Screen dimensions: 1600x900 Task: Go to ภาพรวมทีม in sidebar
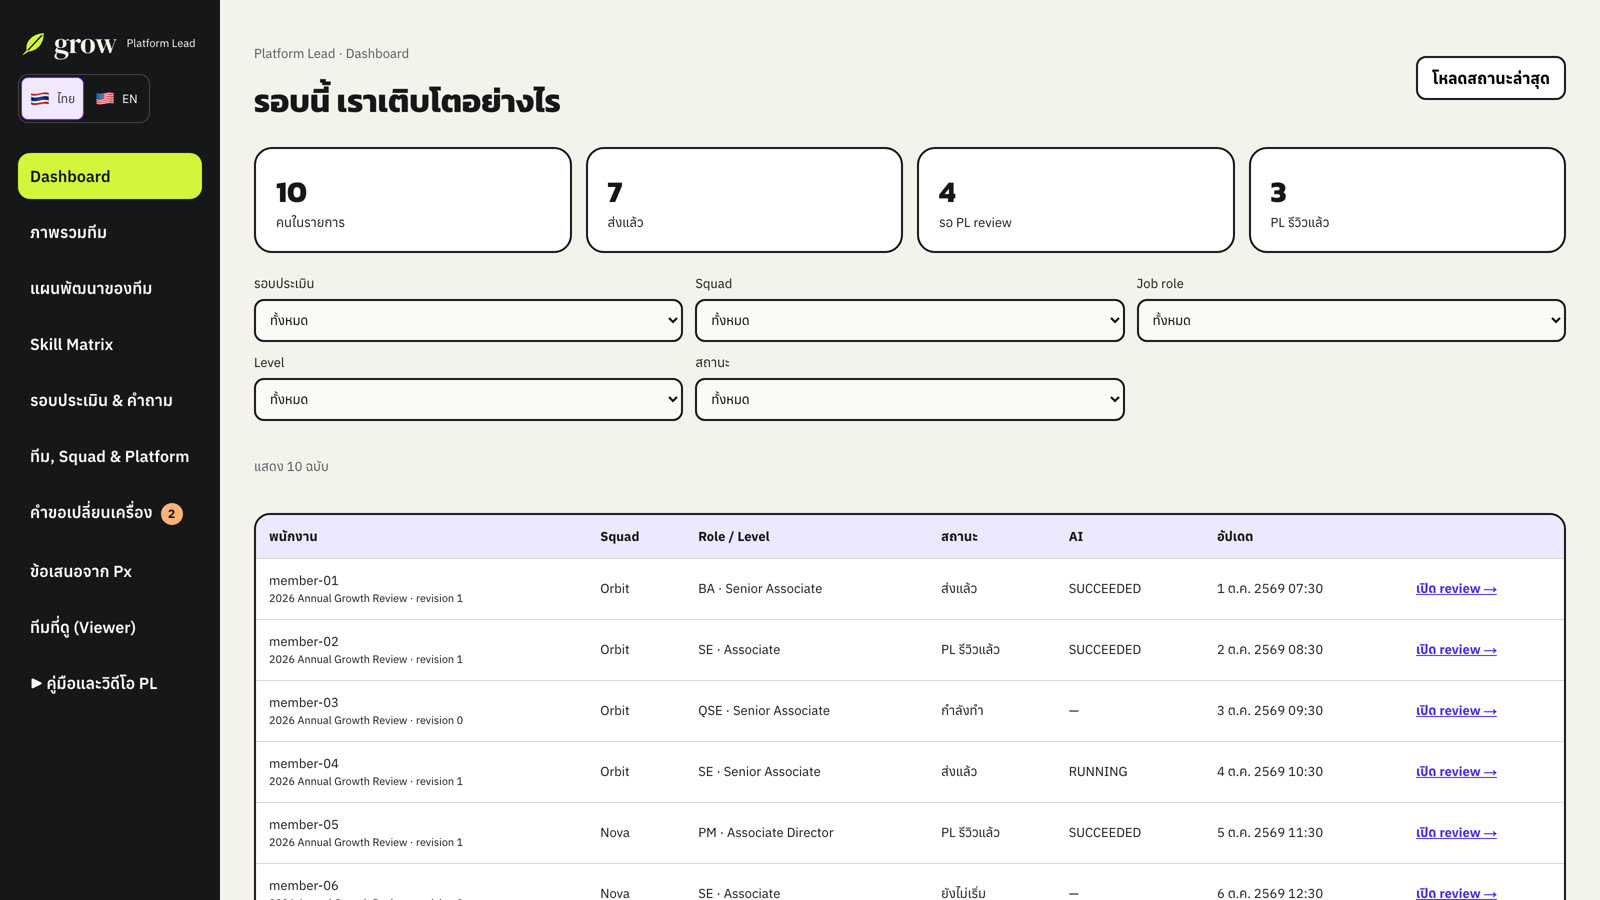coord(110,232)
